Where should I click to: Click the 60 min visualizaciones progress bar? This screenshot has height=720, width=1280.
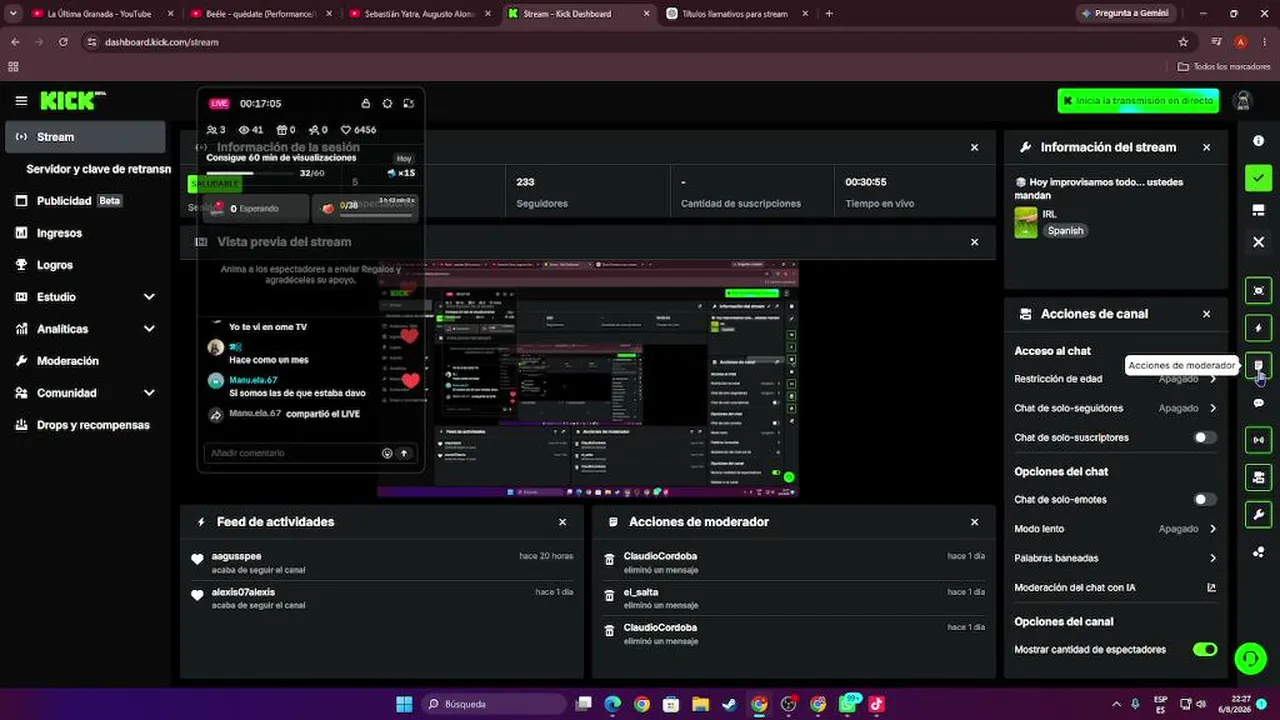coord(251,173)
